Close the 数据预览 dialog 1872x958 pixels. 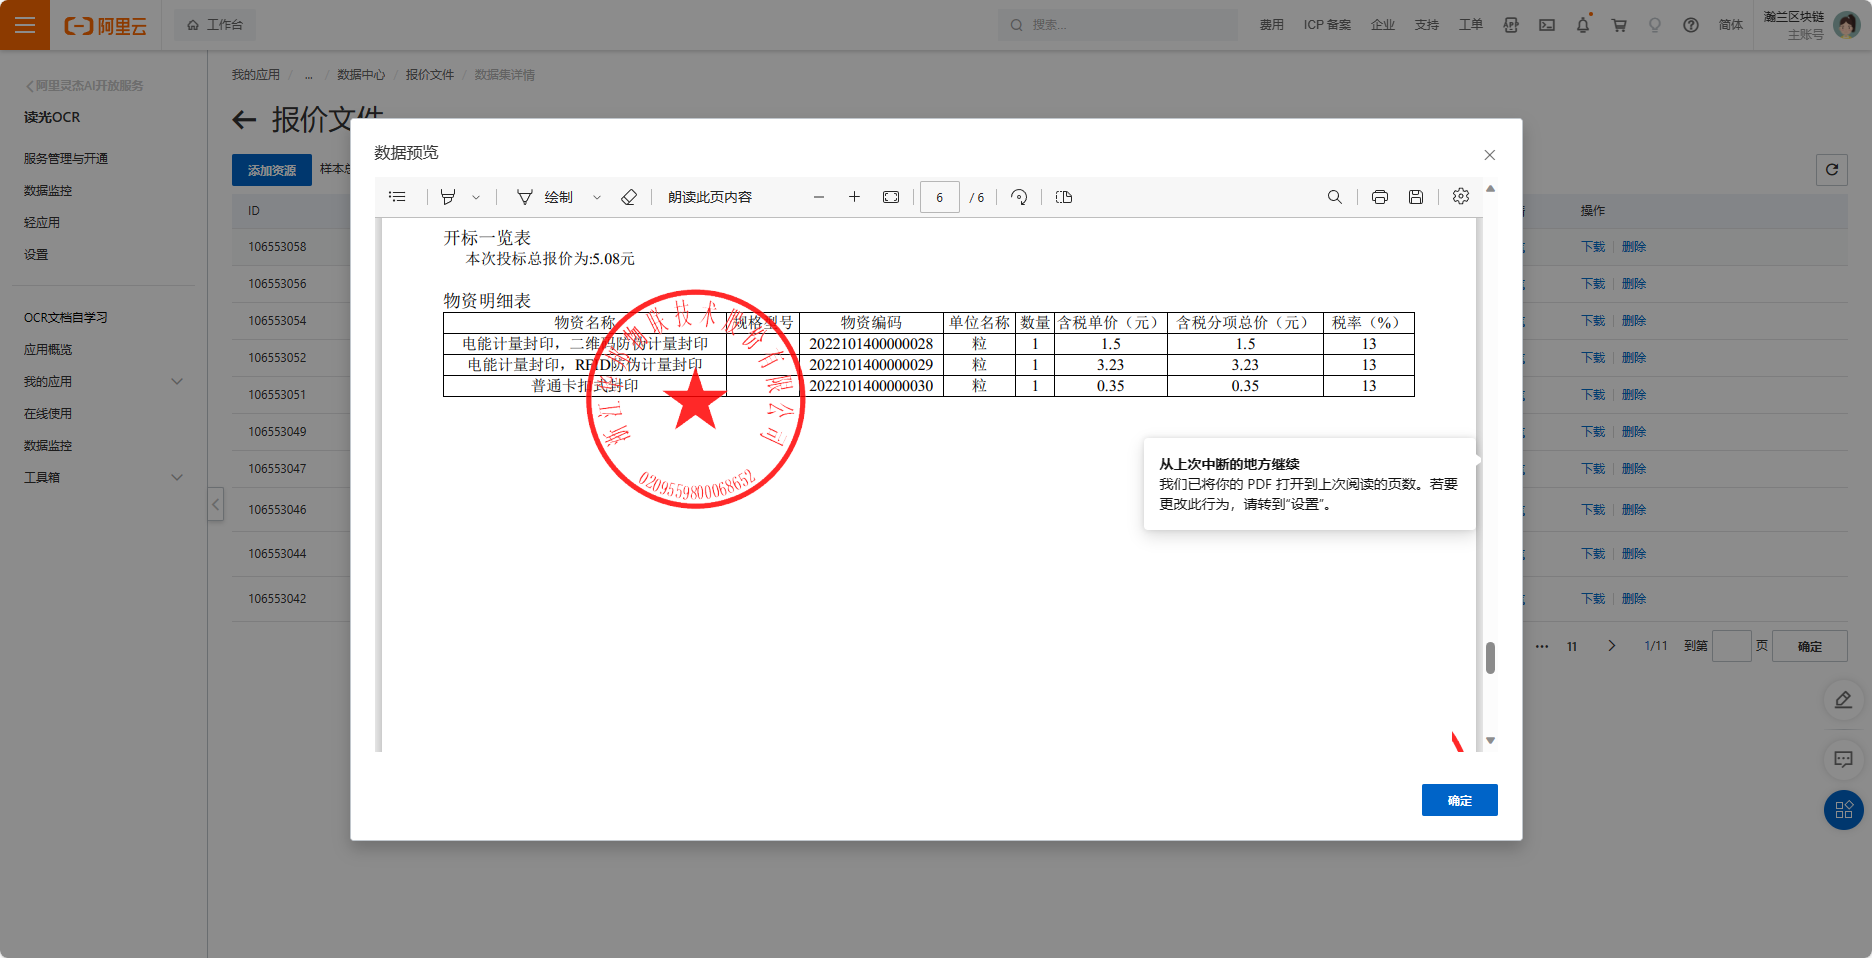(1490, 155)
